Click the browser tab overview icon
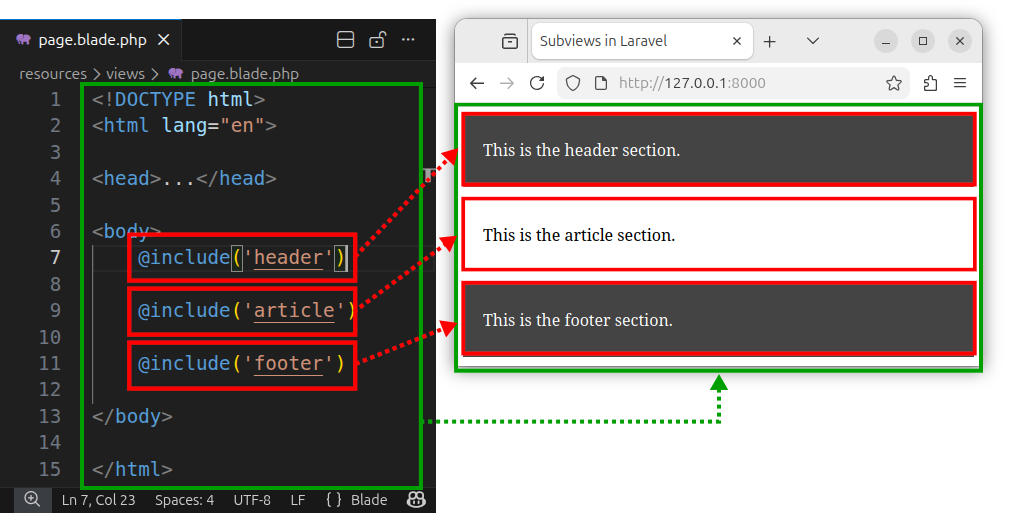The width and height of the screenshot is (1011, 513). [510, 41]
